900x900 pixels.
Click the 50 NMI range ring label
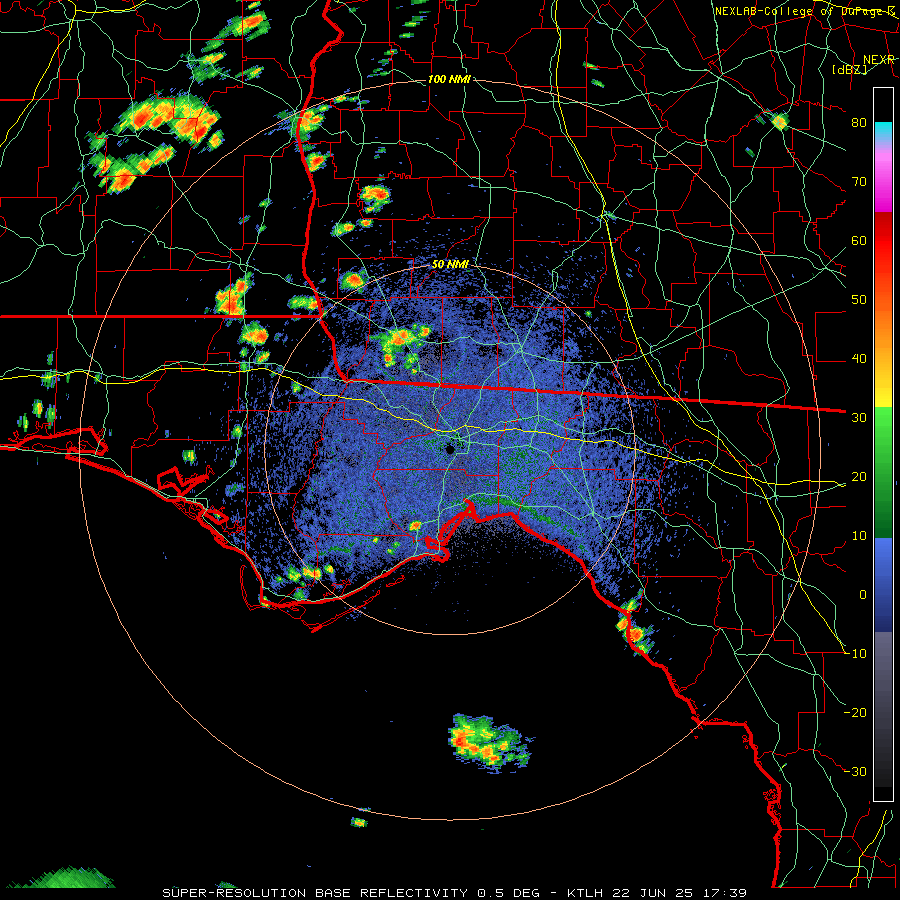pyautogui.click(x=450, y=265)
